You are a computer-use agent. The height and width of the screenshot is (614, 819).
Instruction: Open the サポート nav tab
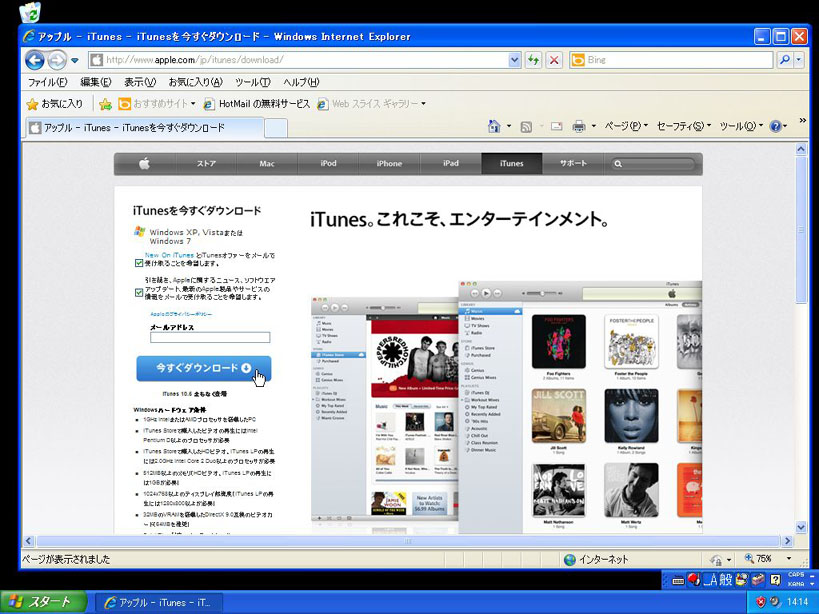click(573, 163)
